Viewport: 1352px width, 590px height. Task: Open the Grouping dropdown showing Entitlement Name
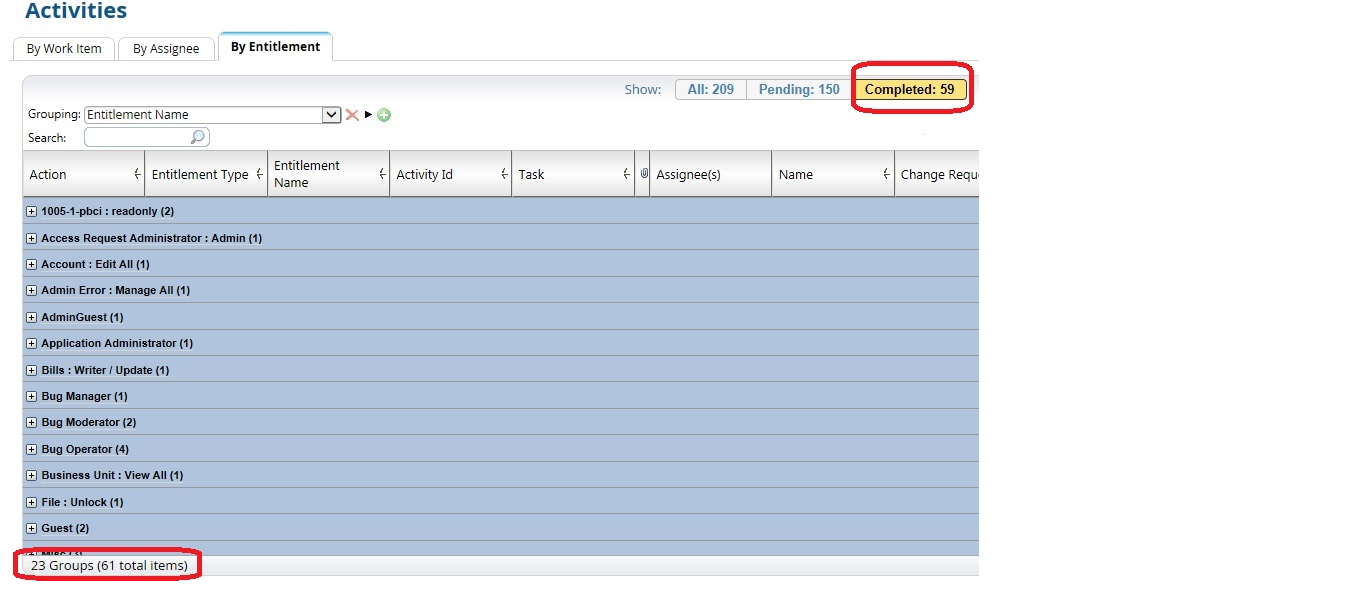331,114
